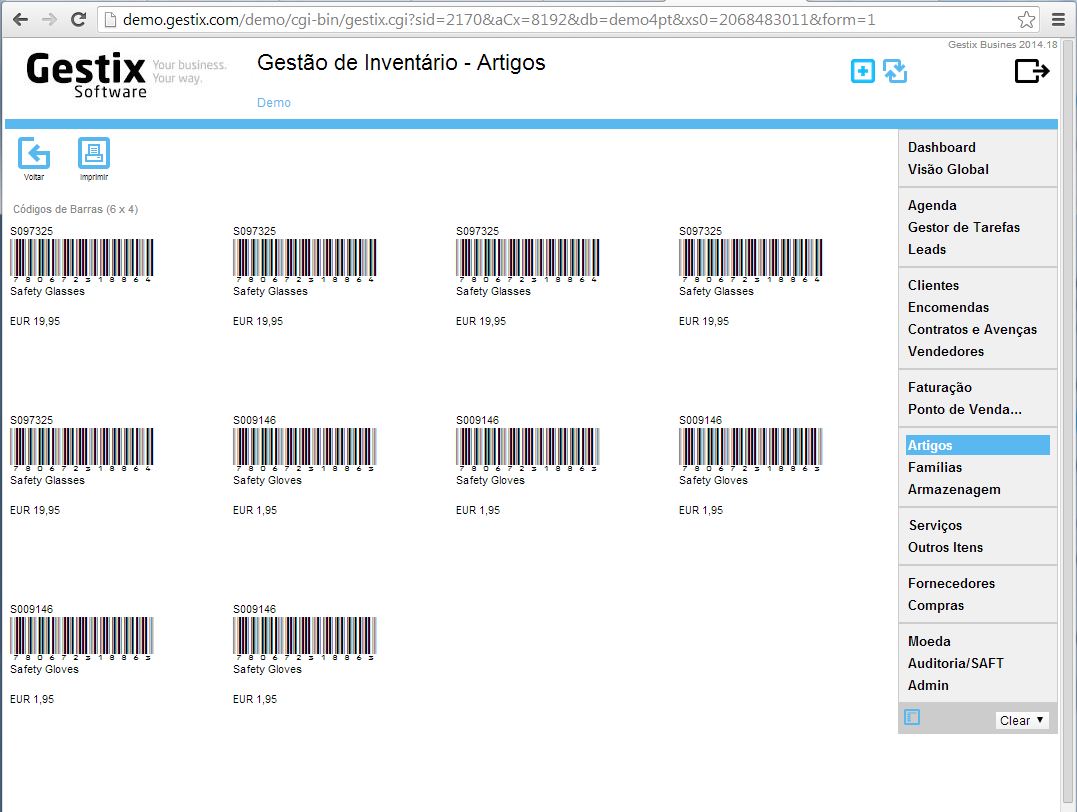Click the Imprimir print icon
Viewport: 1077px width, 812px height.
(93, 153)
